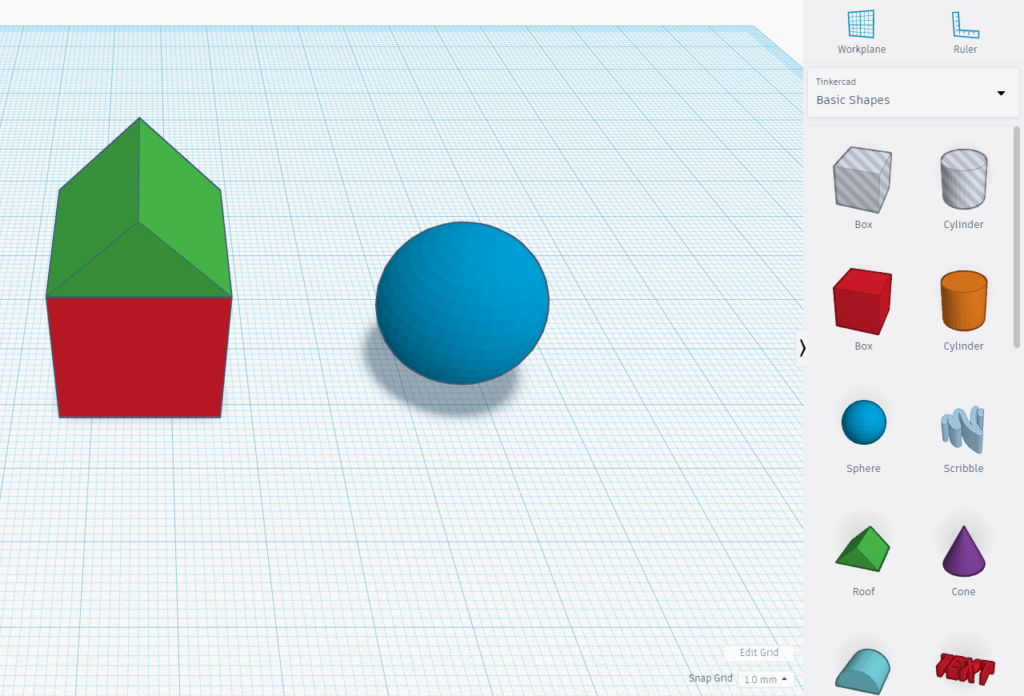Select the blue sphere on the workplane

click(x=462, y=303)
